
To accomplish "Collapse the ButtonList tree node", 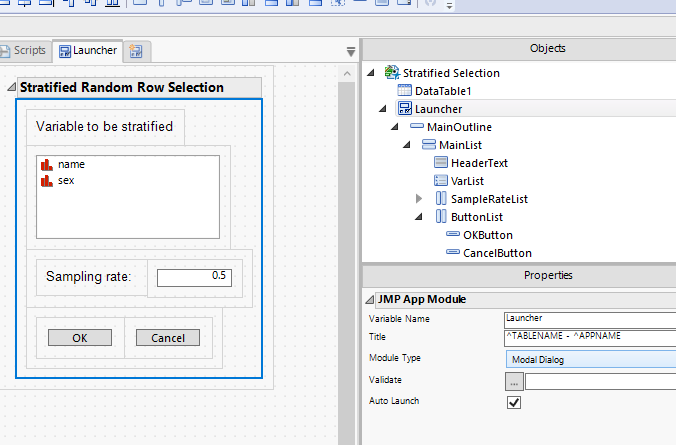I will [x=419, y=217].
